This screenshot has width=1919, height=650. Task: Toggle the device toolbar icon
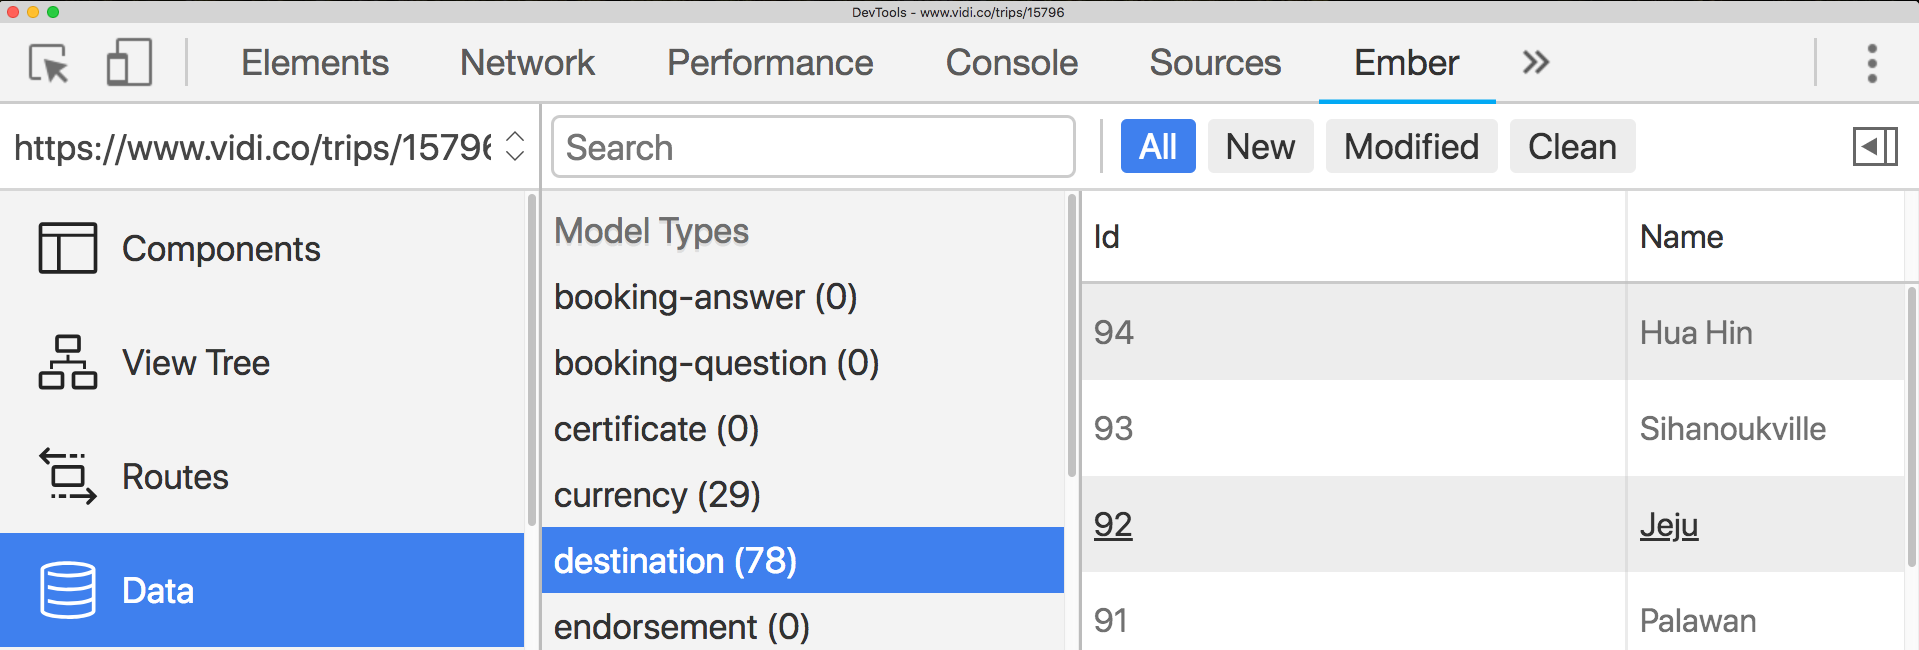tap(129, 63)
